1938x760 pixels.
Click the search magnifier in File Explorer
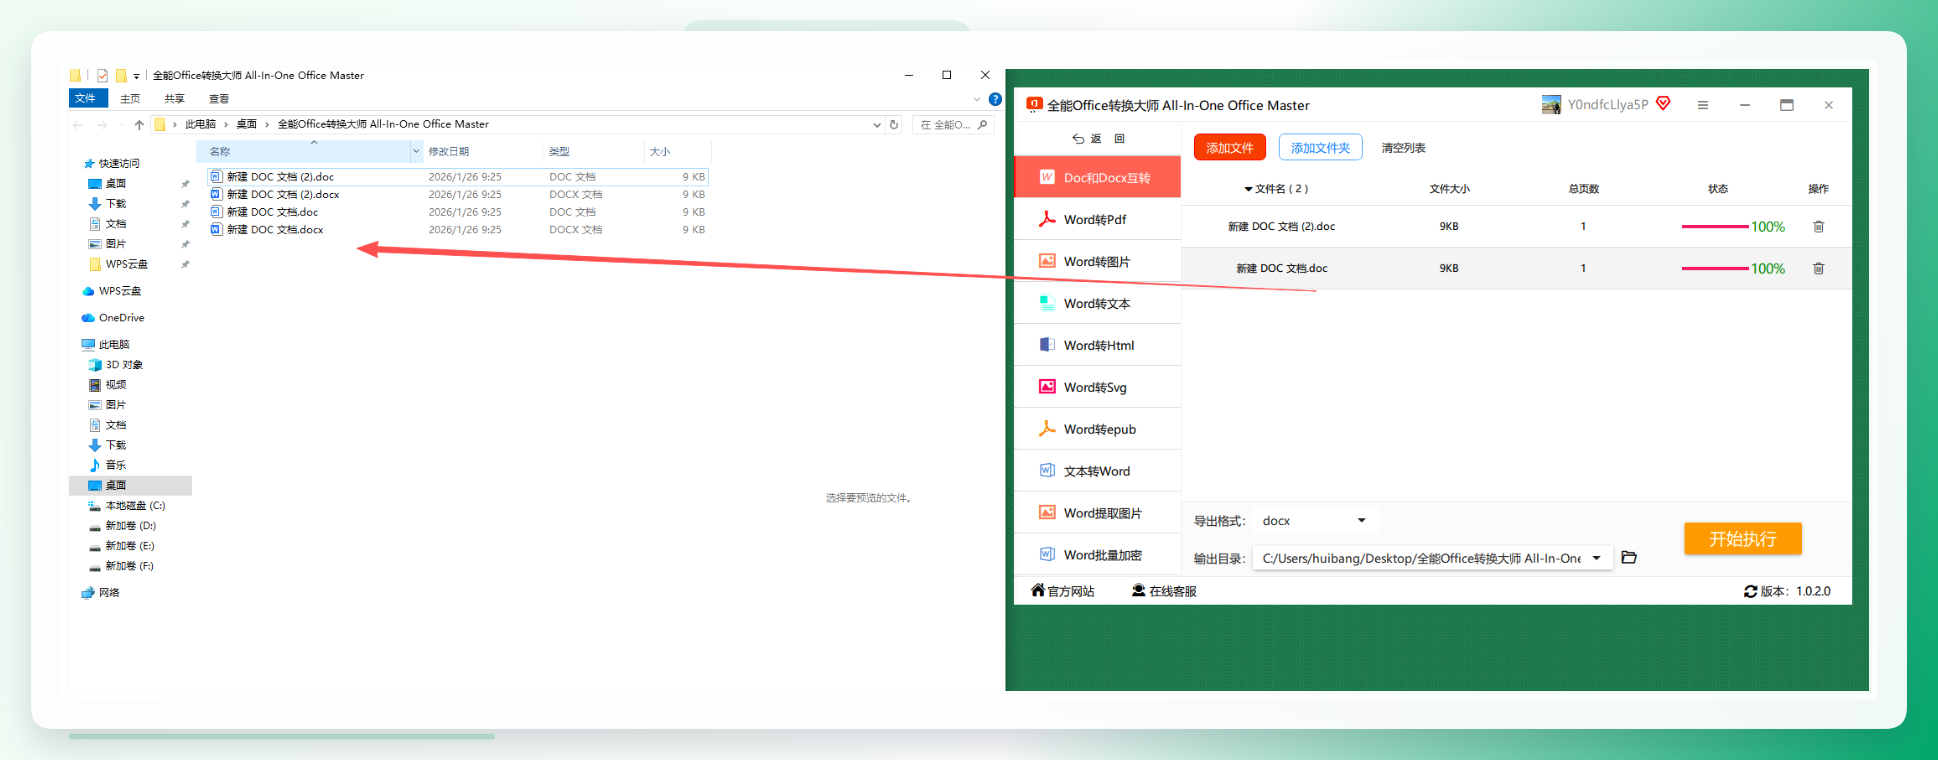click(983, 125)
